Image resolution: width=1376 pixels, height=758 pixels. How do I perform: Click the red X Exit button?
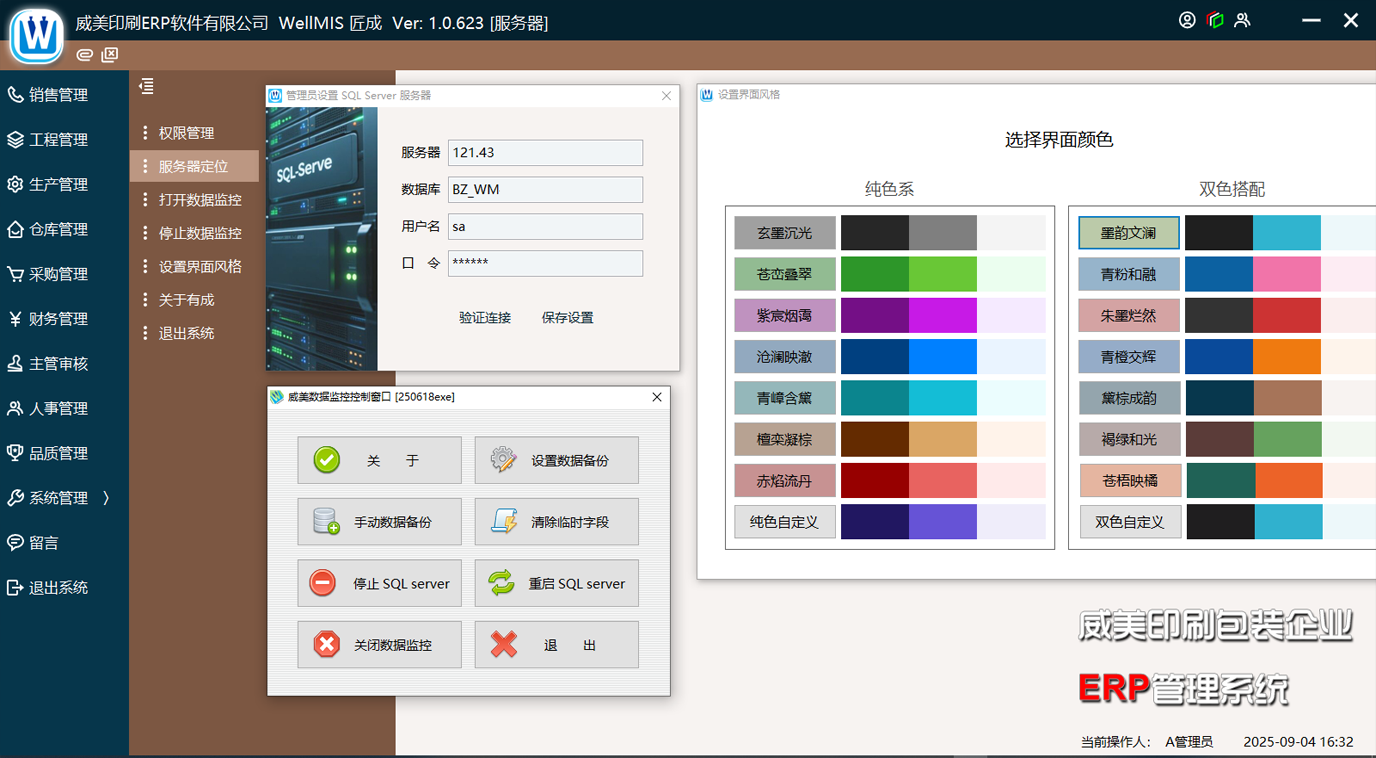[556, 645]
